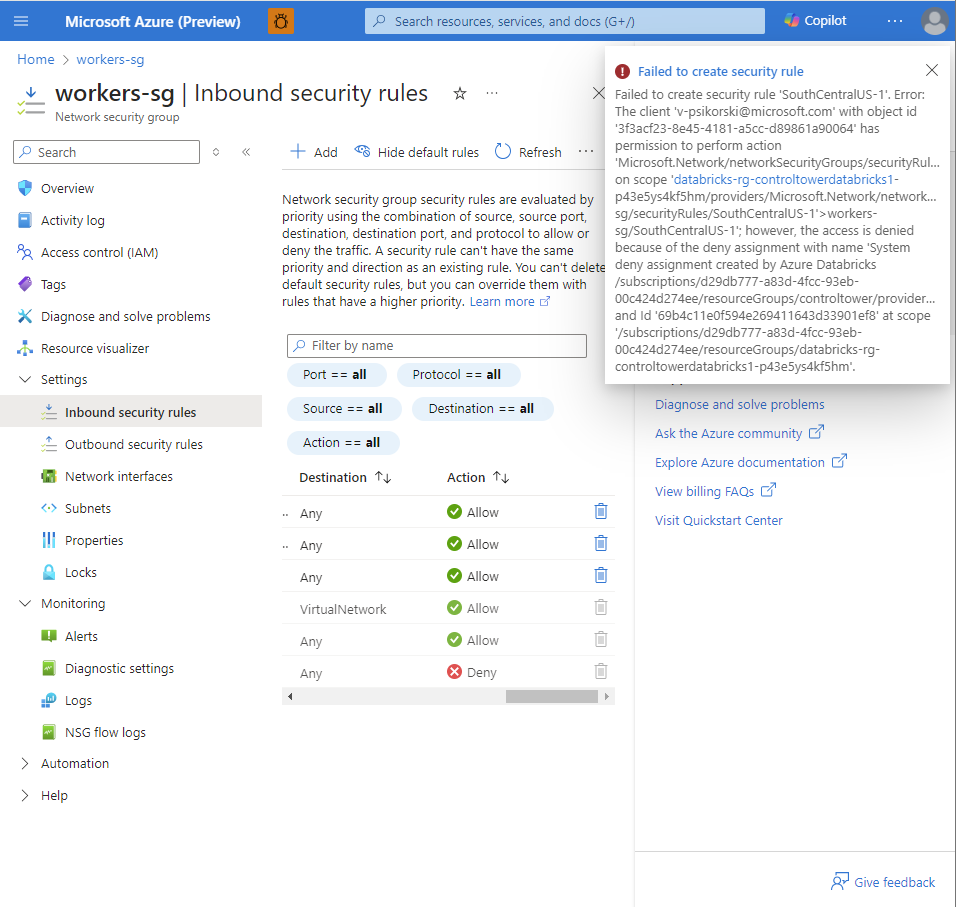Star workers-sg as a favorite
The image size is (956, 907).
[459, 93]
